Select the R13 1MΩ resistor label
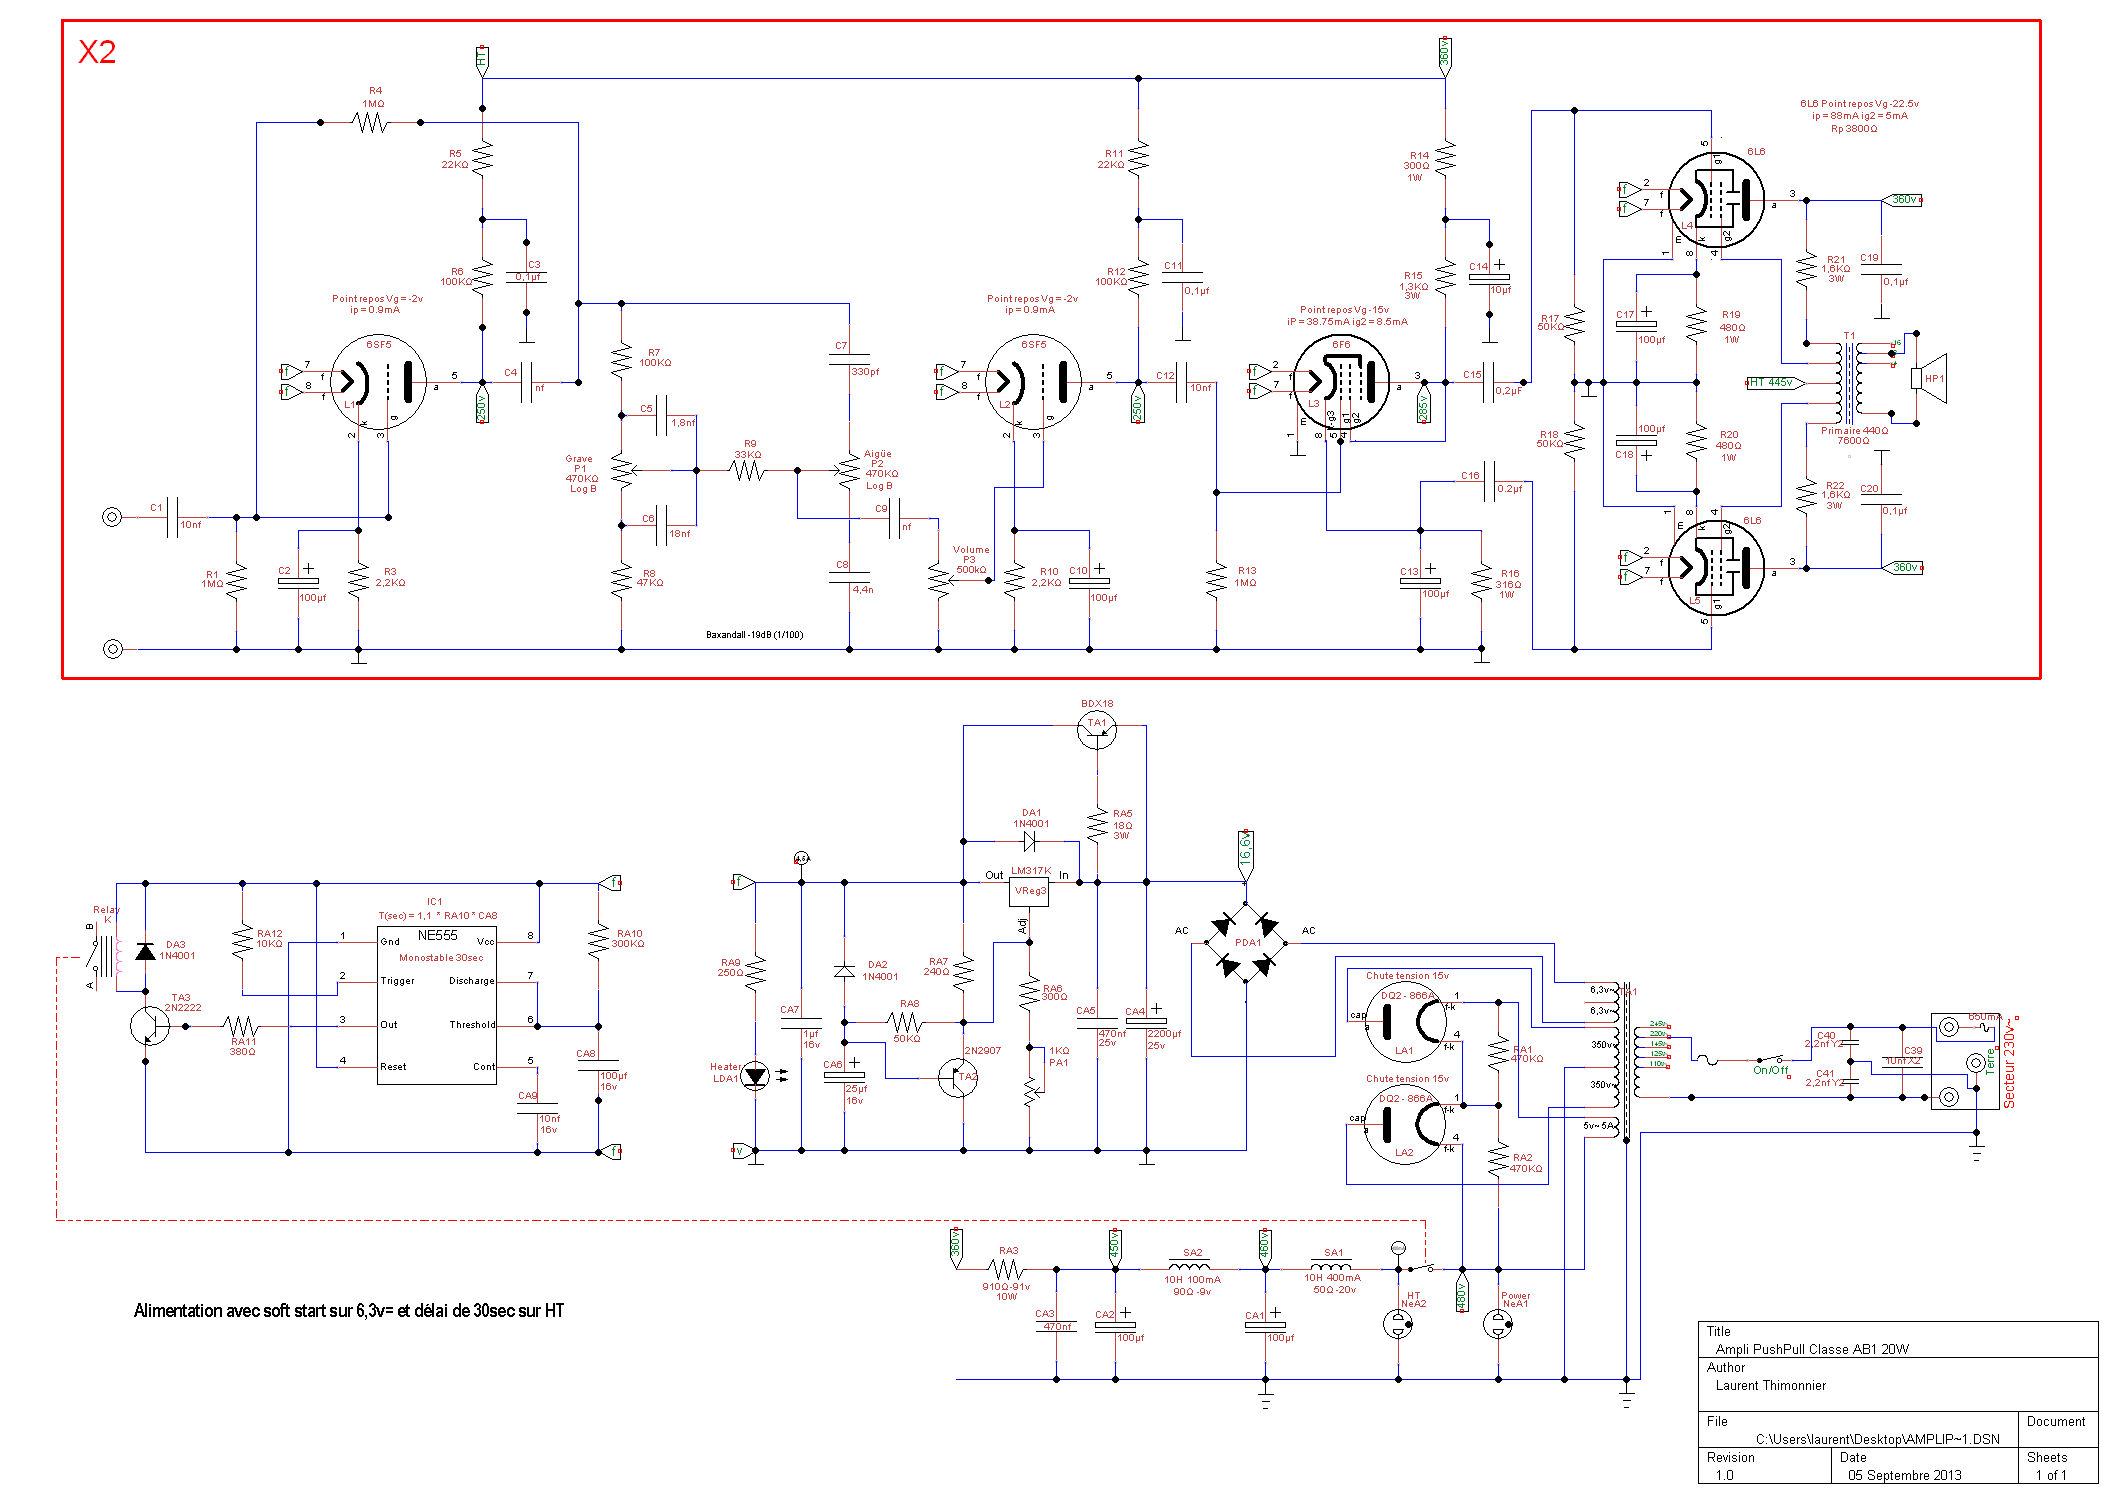 1246,577
